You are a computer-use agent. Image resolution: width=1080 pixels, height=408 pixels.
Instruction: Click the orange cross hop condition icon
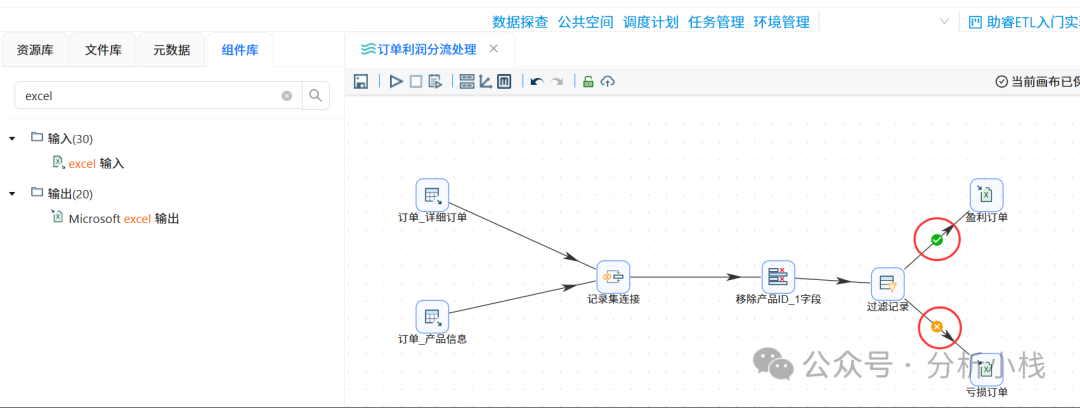937,327
